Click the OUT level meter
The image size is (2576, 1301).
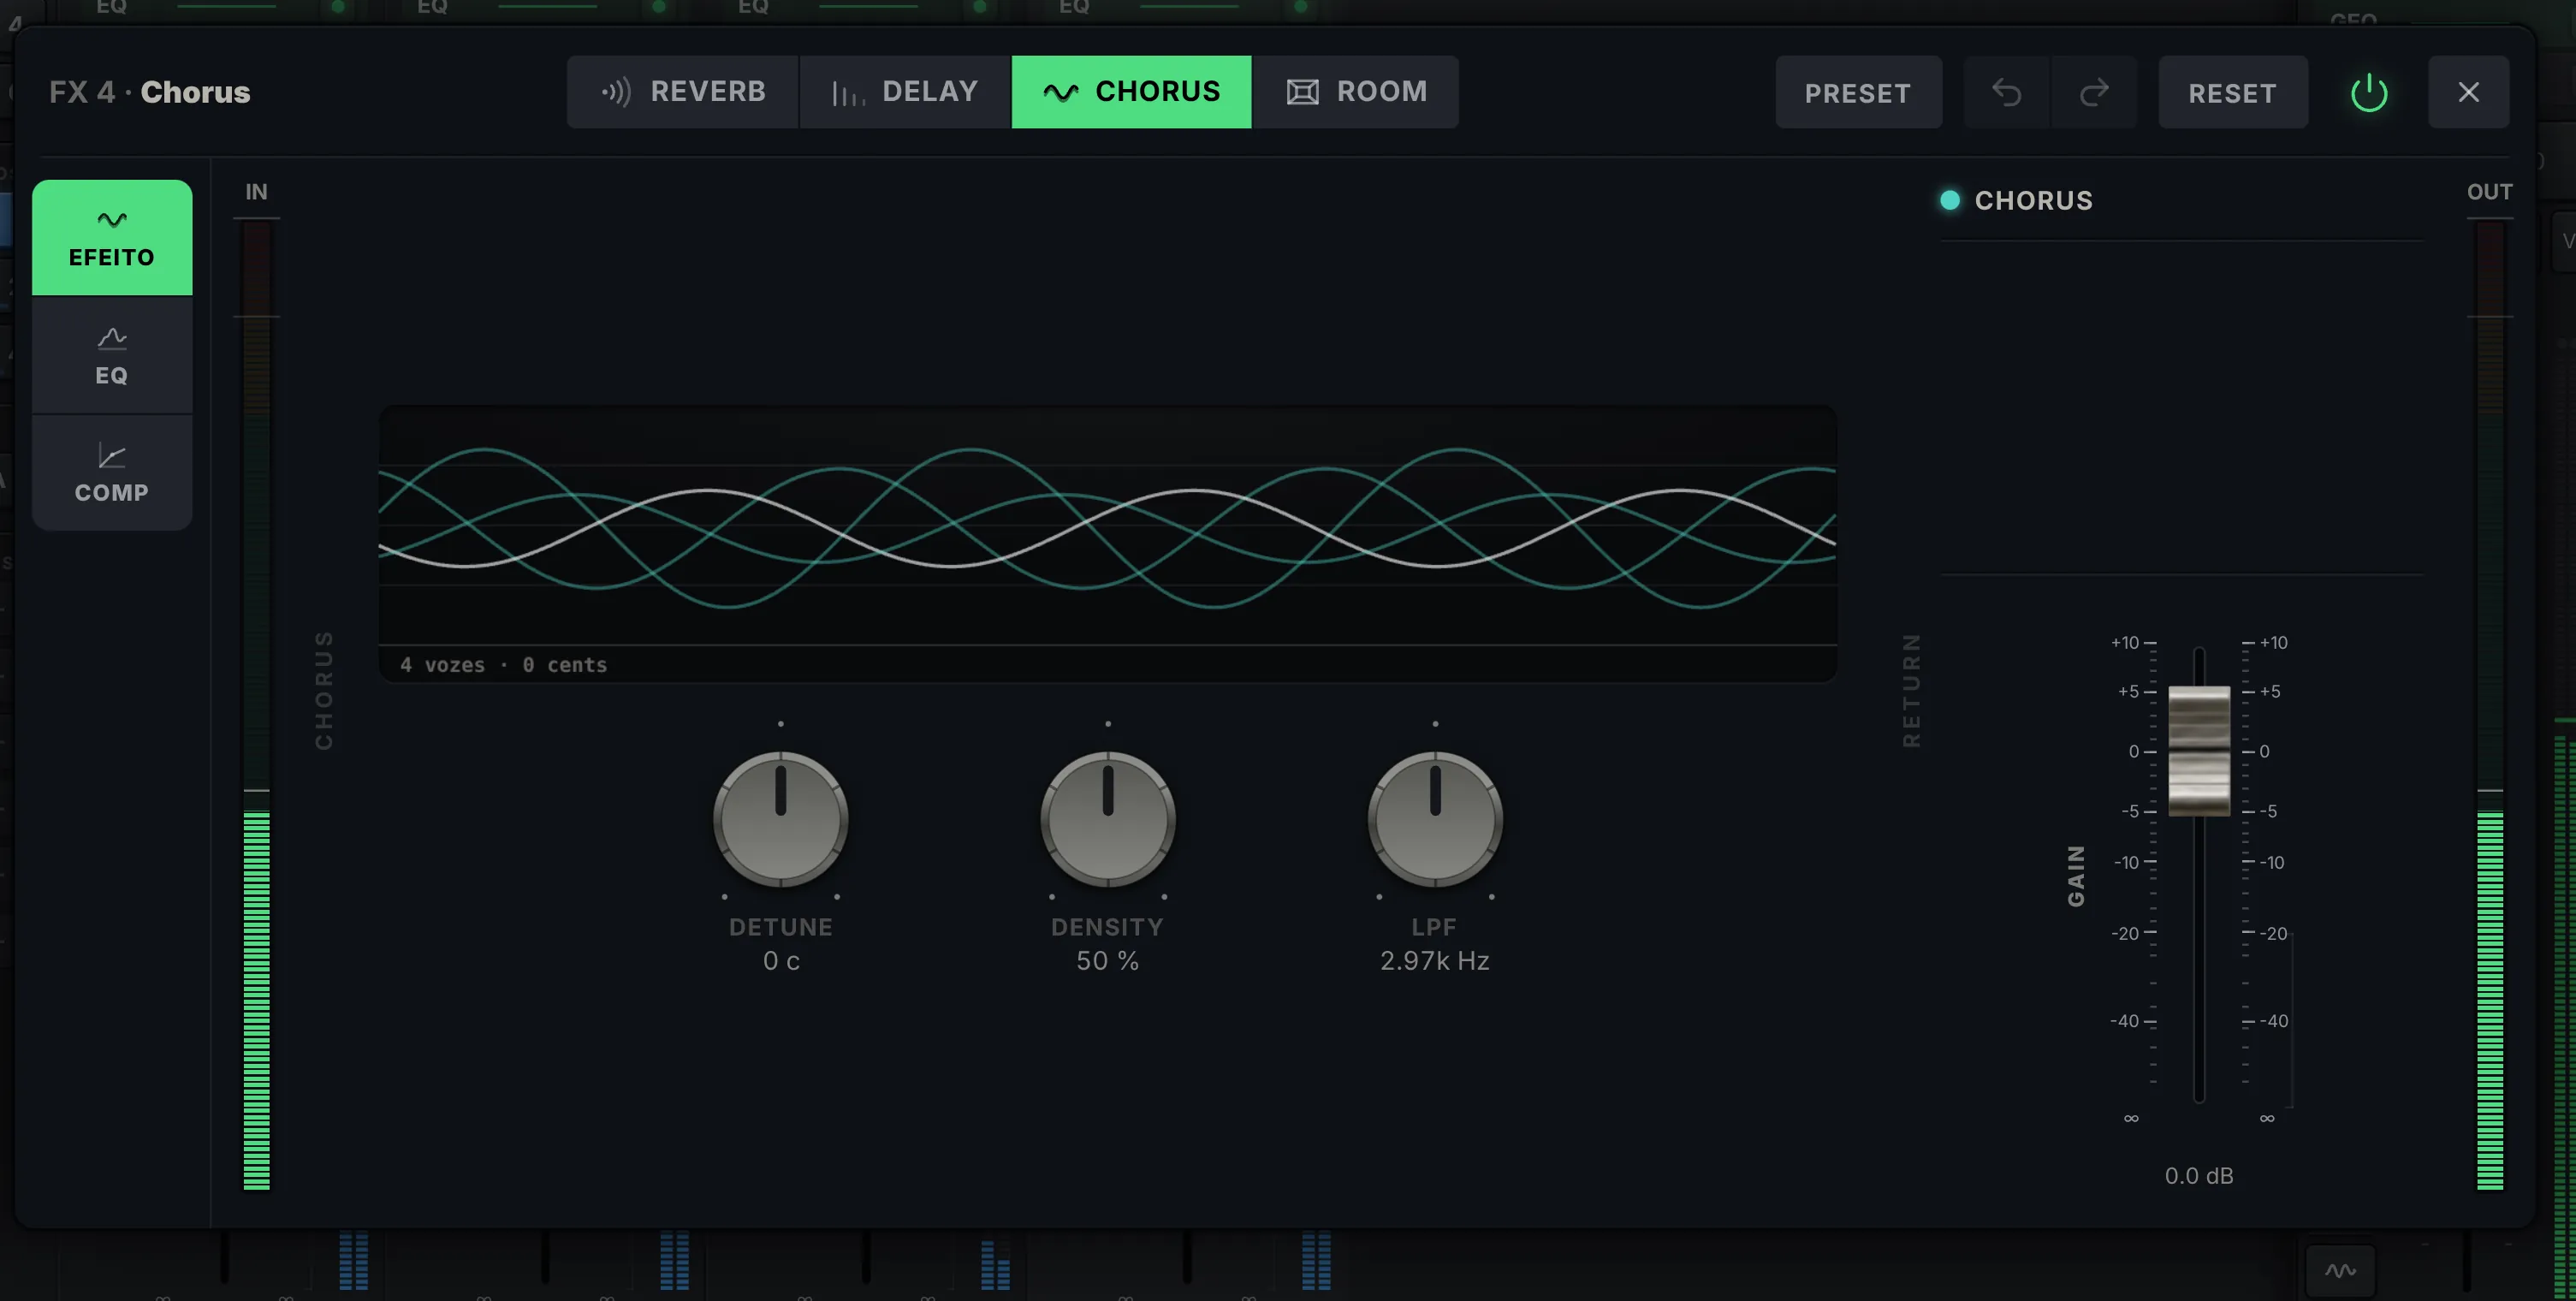pos(2490,705)
